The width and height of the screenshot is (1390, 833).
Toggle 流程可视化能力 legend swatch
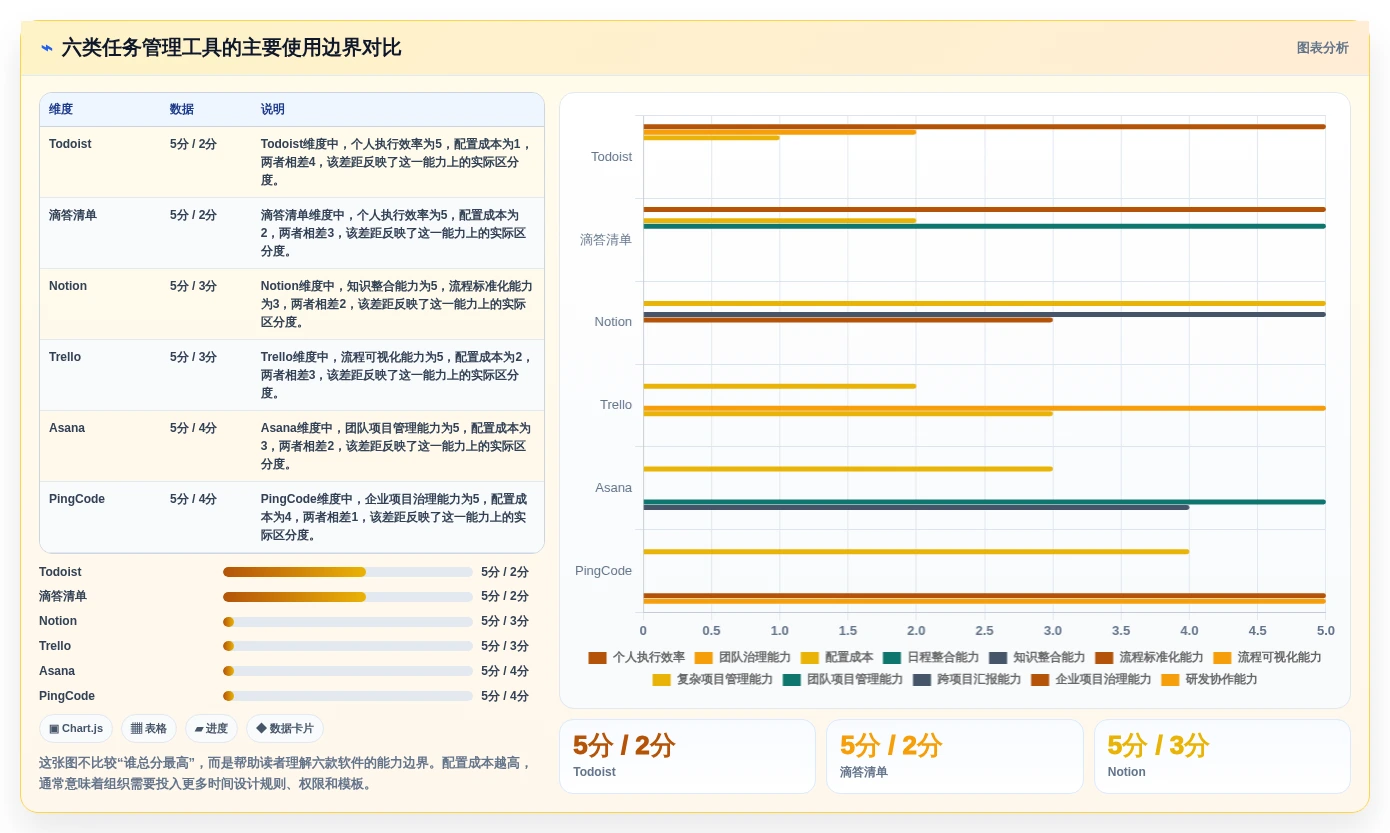tap(1222, 658)
